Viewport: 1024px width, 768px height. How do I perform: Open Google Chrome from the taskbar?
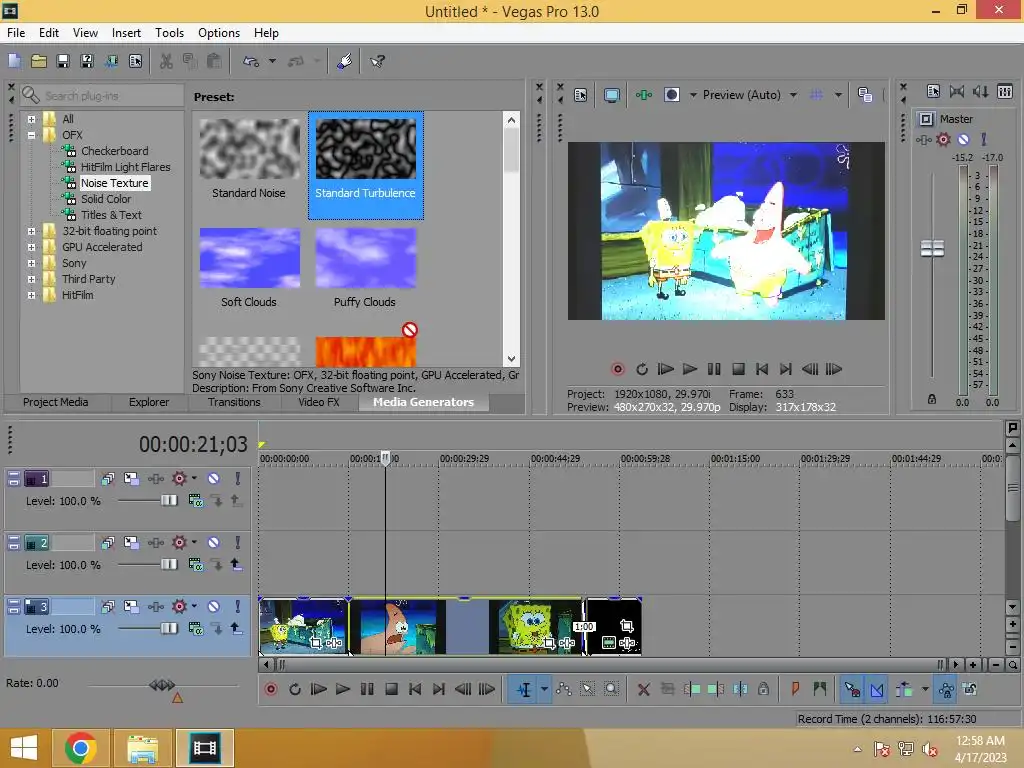(80, 748)
